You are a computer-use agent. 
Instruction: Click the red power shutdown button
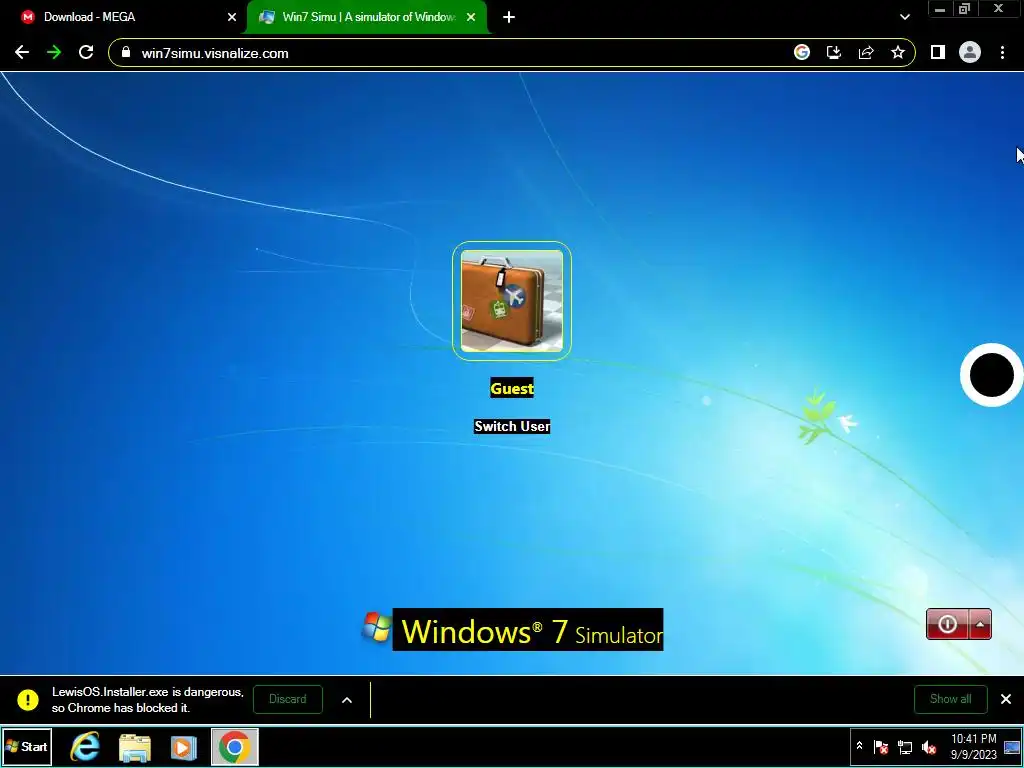[947, 624]
